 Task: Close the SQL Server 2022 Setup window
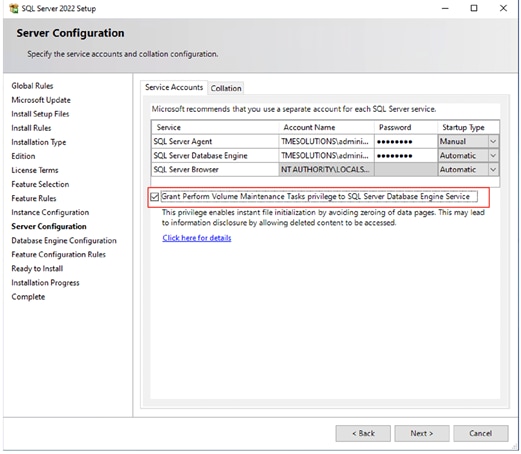click(503, 8)
